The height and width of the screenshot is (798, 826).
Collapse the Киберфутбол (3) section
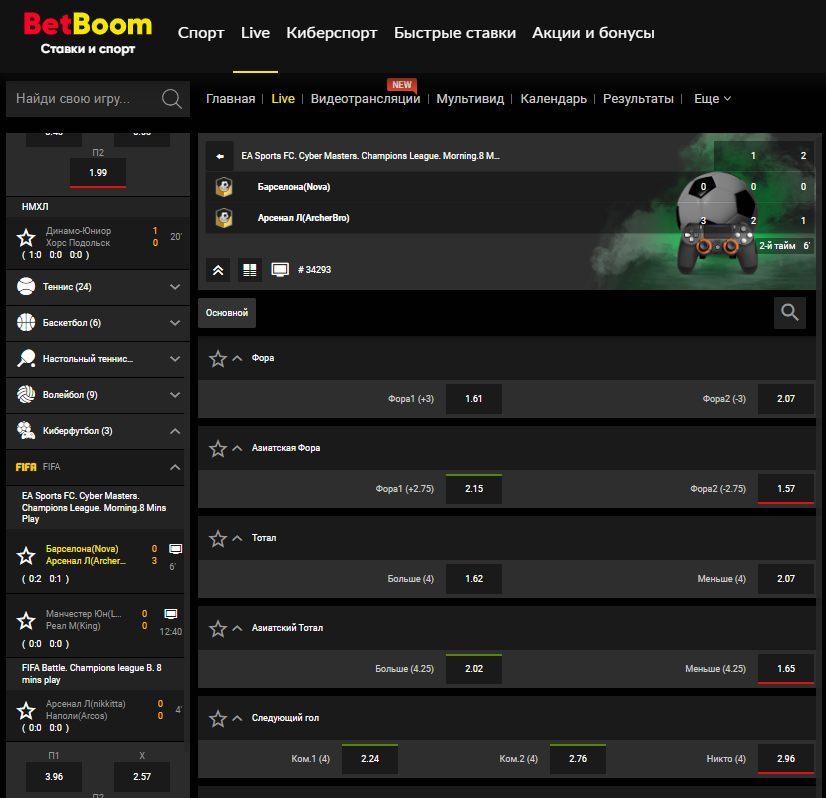pos(175,431)
